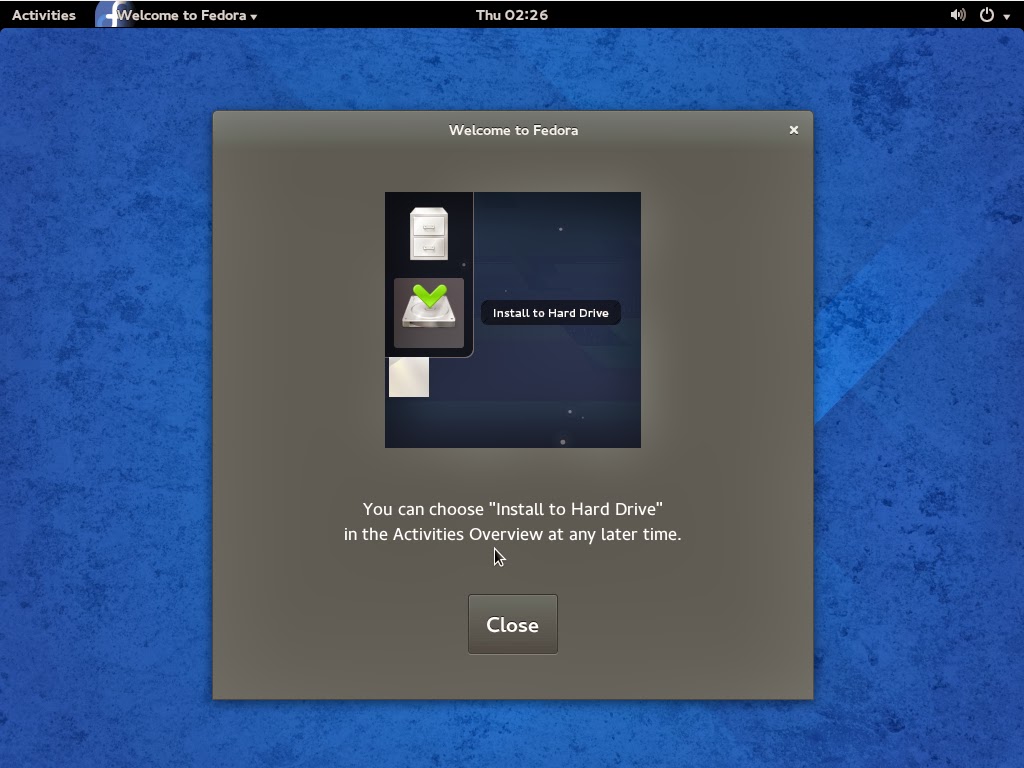The width and height of the screenshot is (1024, 768).
Task: Click the volume speaker icon
Action: tap(957, 14)
